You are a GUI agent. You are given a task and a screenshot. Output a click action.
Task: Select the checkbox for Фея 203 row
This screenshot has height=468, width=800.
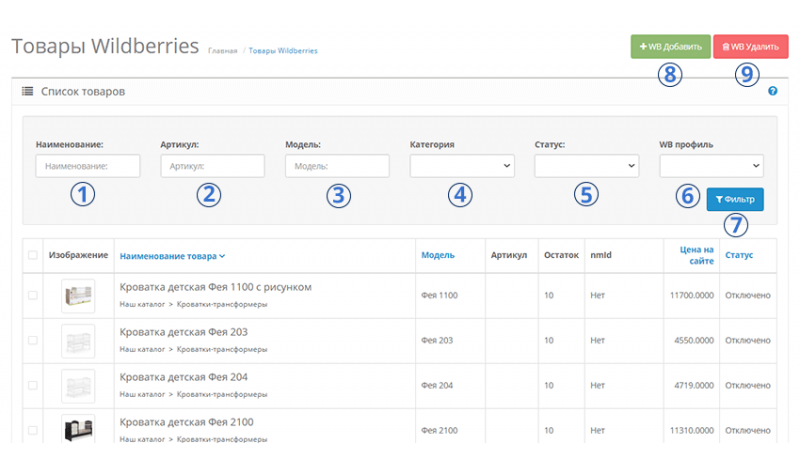click(33, 340)
